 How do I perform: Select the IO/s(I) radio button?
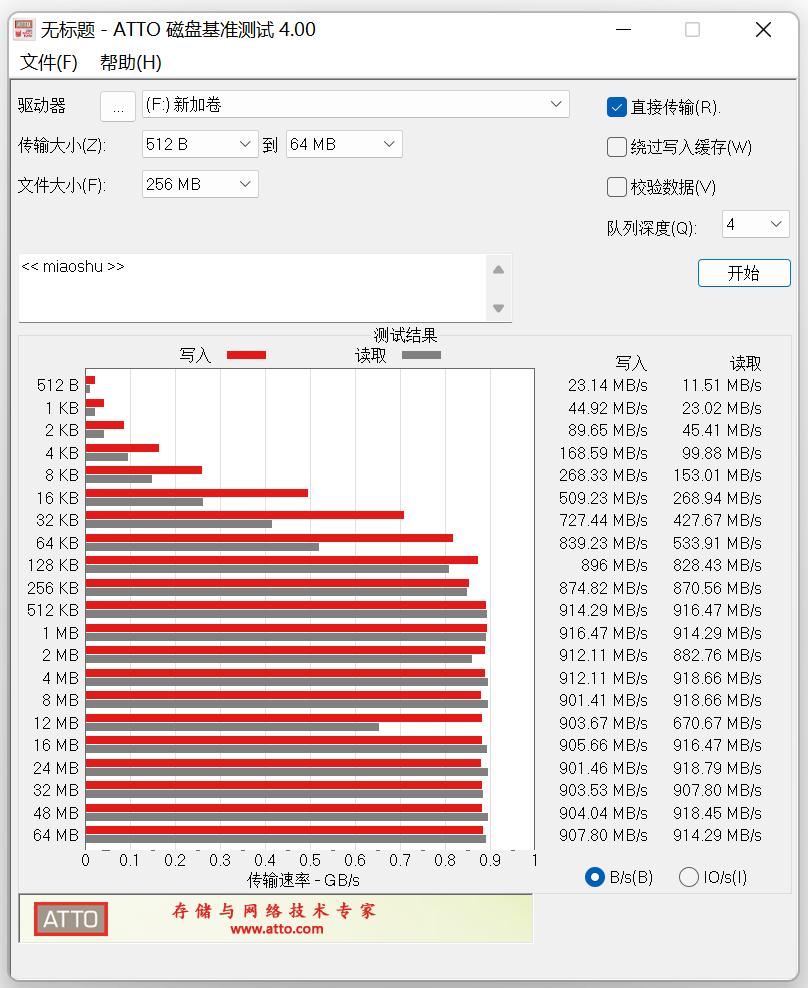[688, 876]
